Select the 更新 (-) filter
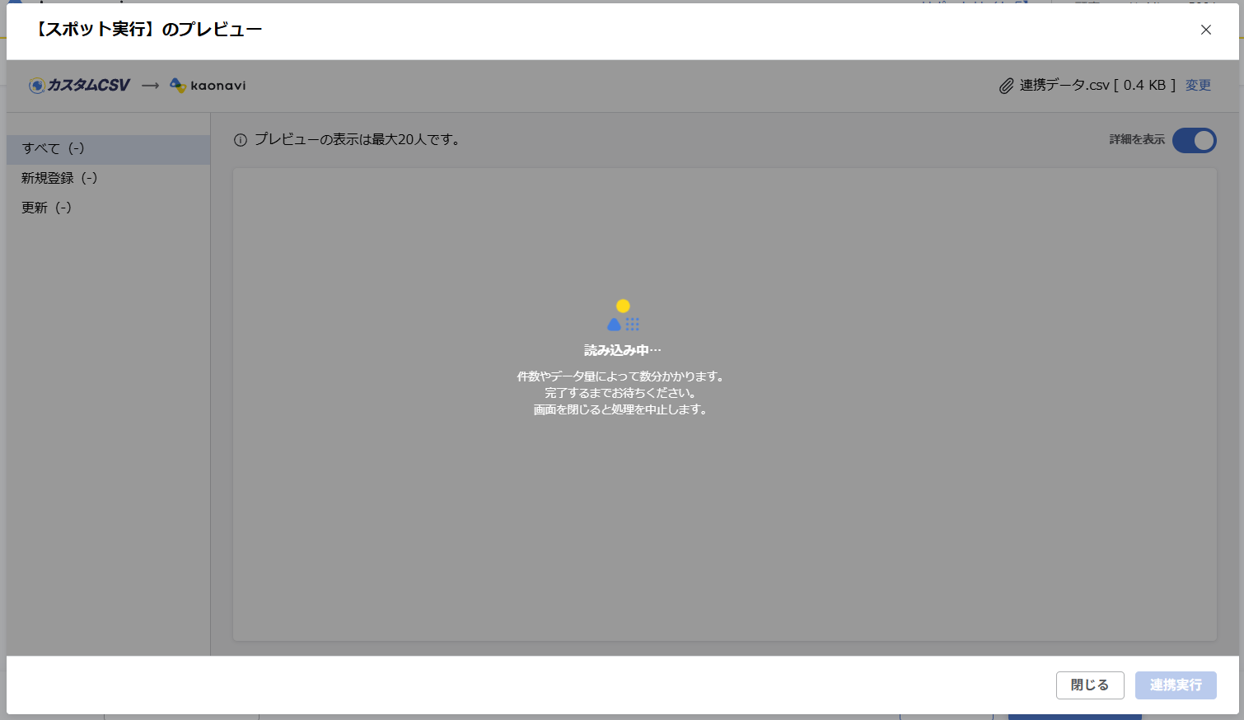The width and height of the screenshot is (1244, 720). coord(108,208)
